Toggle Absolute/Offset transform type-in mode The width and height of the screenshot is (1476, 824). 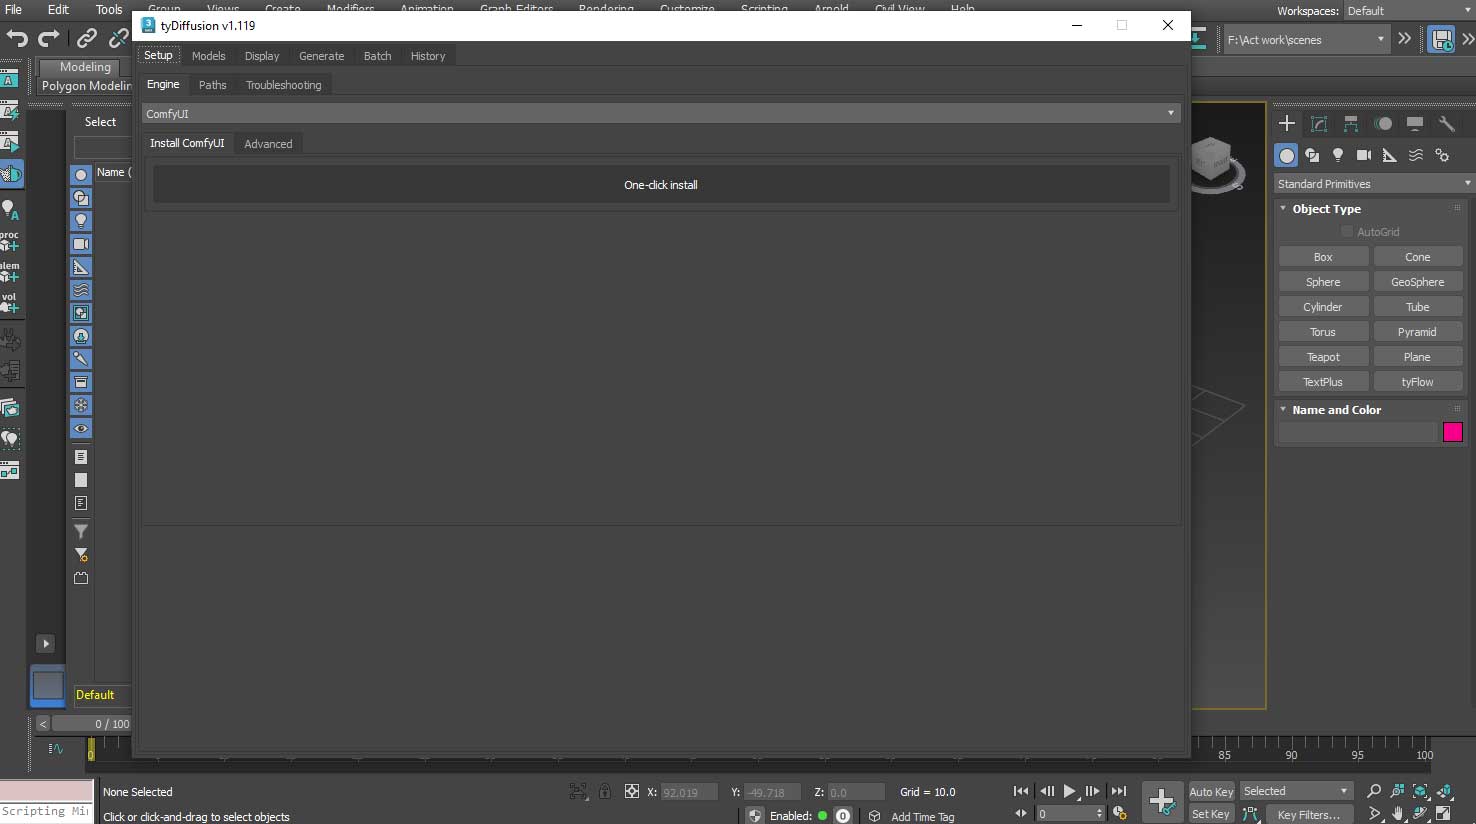[631, 791]
